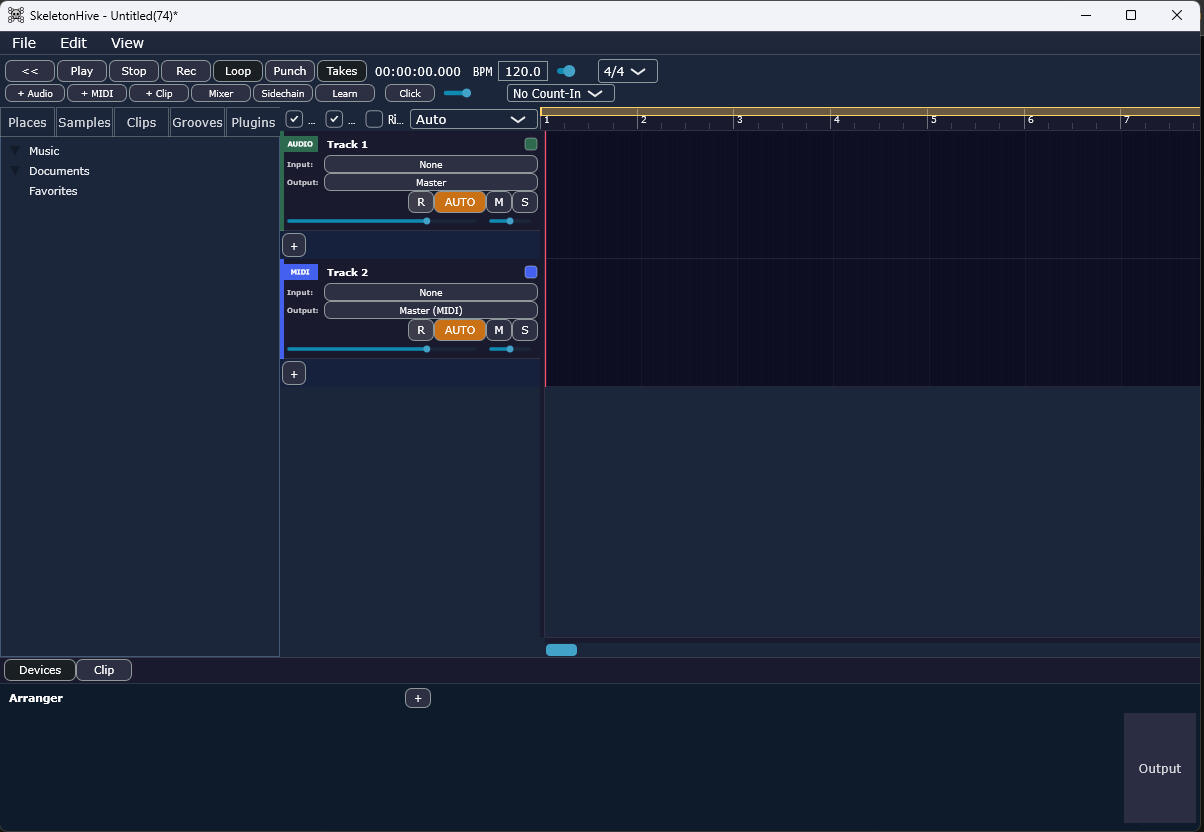Open Track 2 Input dropdown
Image resolution: width=1204 pixels, height=832 pixels.
(x=431, y=292)
